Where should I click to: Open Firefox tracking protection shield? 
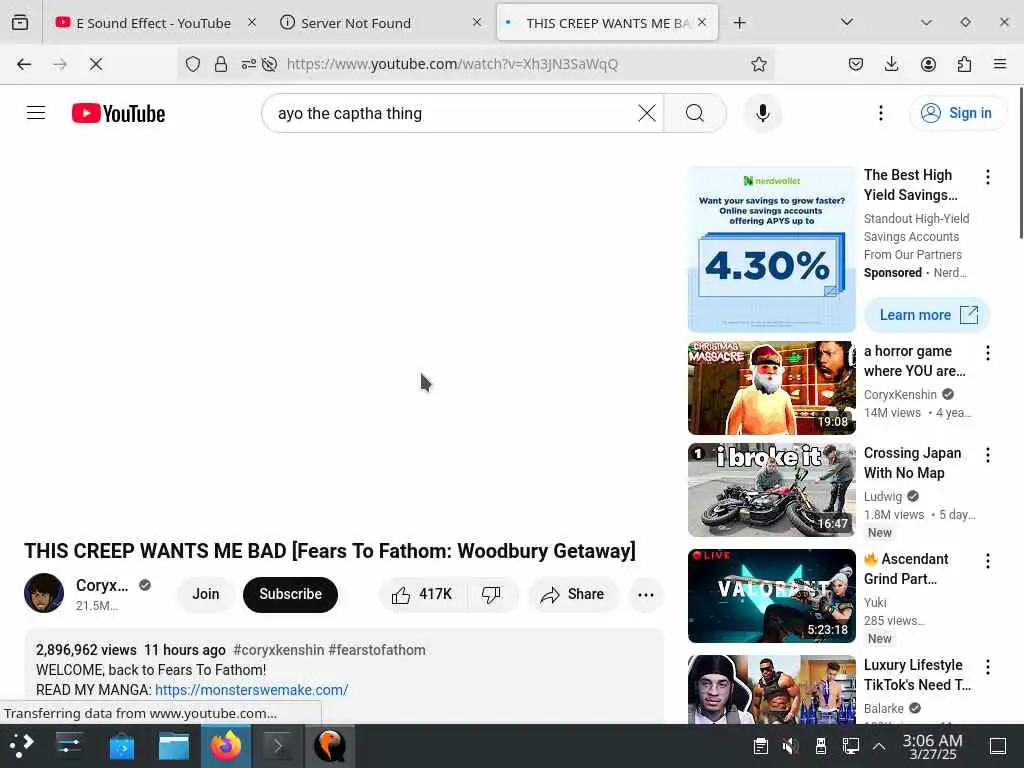coord(193,64)
